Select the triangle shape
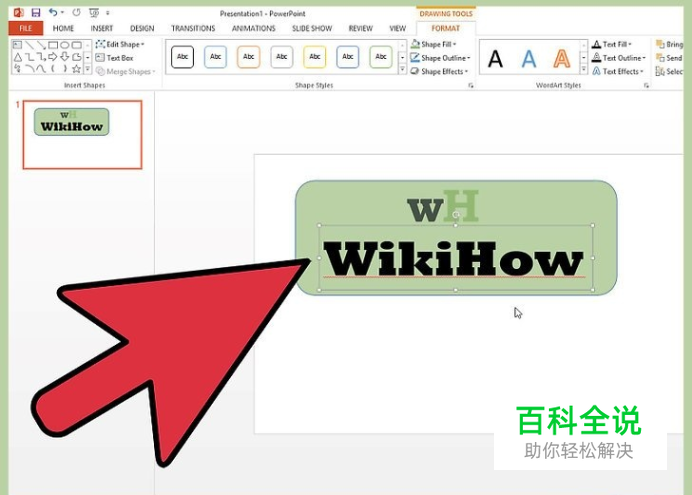Image resolution: width=692 pixels, height=495 pixels. tap(18, 57)
